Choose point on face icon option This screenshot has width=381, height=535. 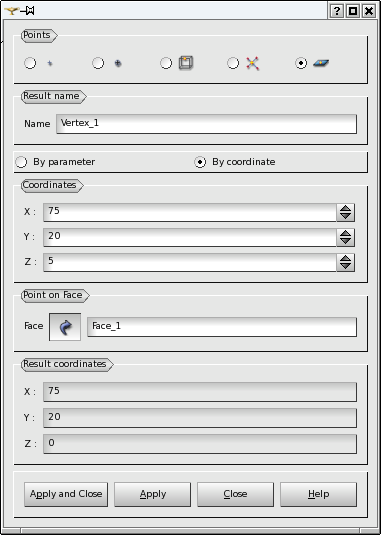coord(321,63)
